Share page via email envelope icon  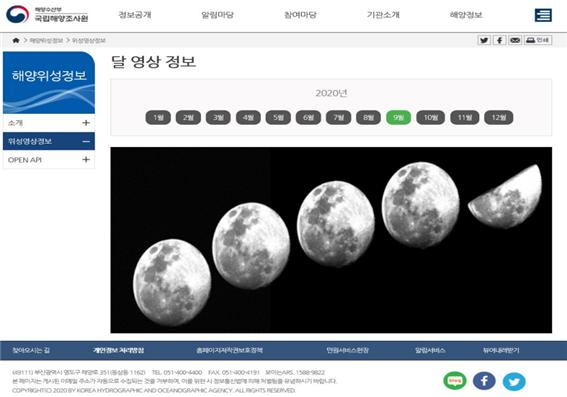pyautogui.click(x=515, y=40)
